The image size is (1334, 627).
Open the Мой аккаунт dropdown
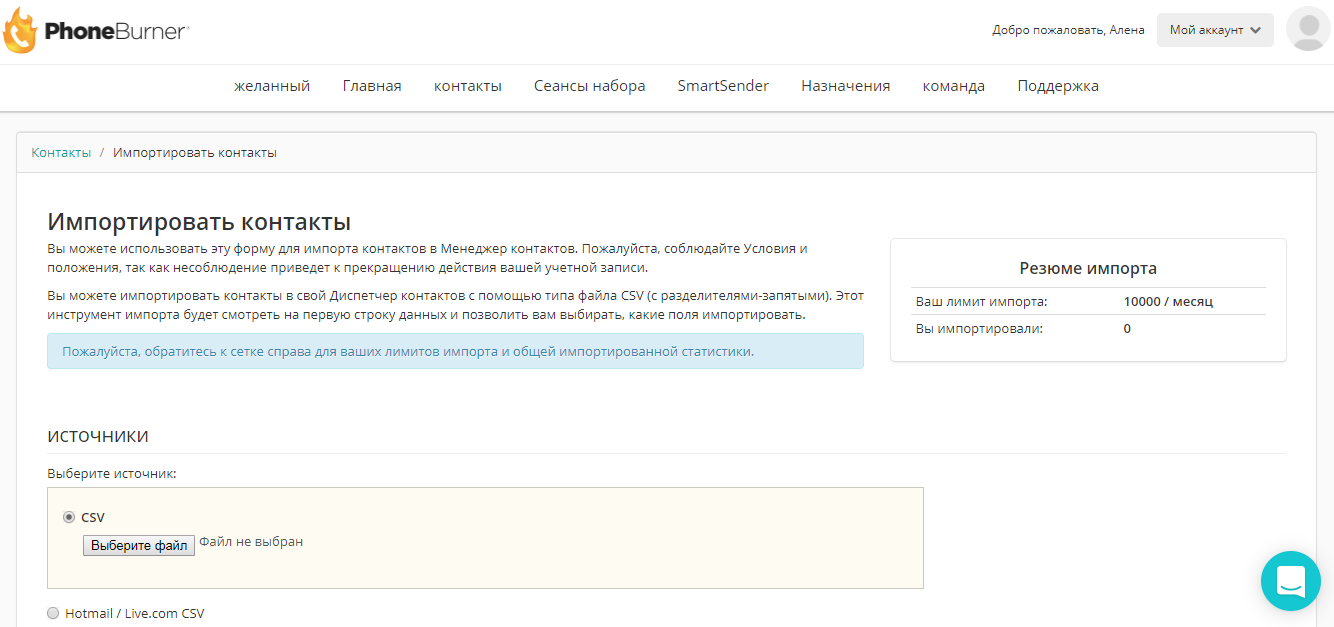tap(1215, 30)
